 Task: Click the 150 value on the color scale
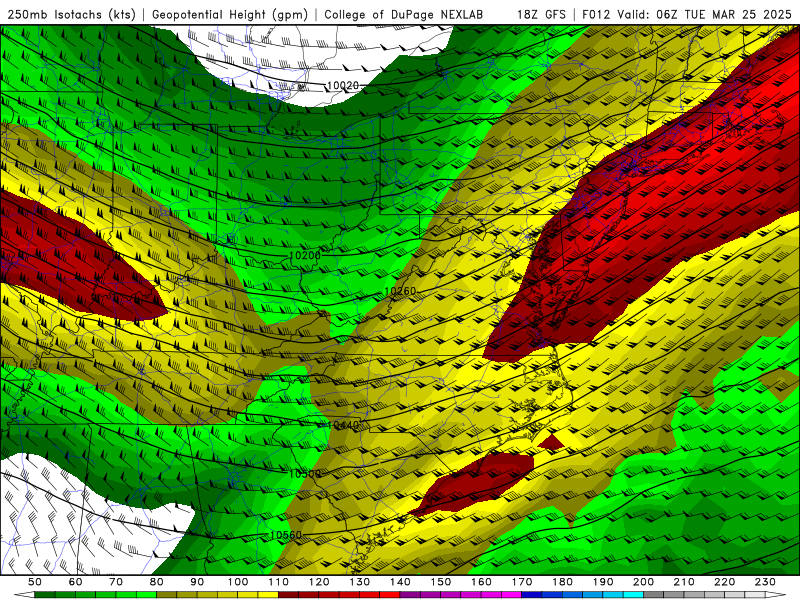pyautogui.click(x=441, y=582)
